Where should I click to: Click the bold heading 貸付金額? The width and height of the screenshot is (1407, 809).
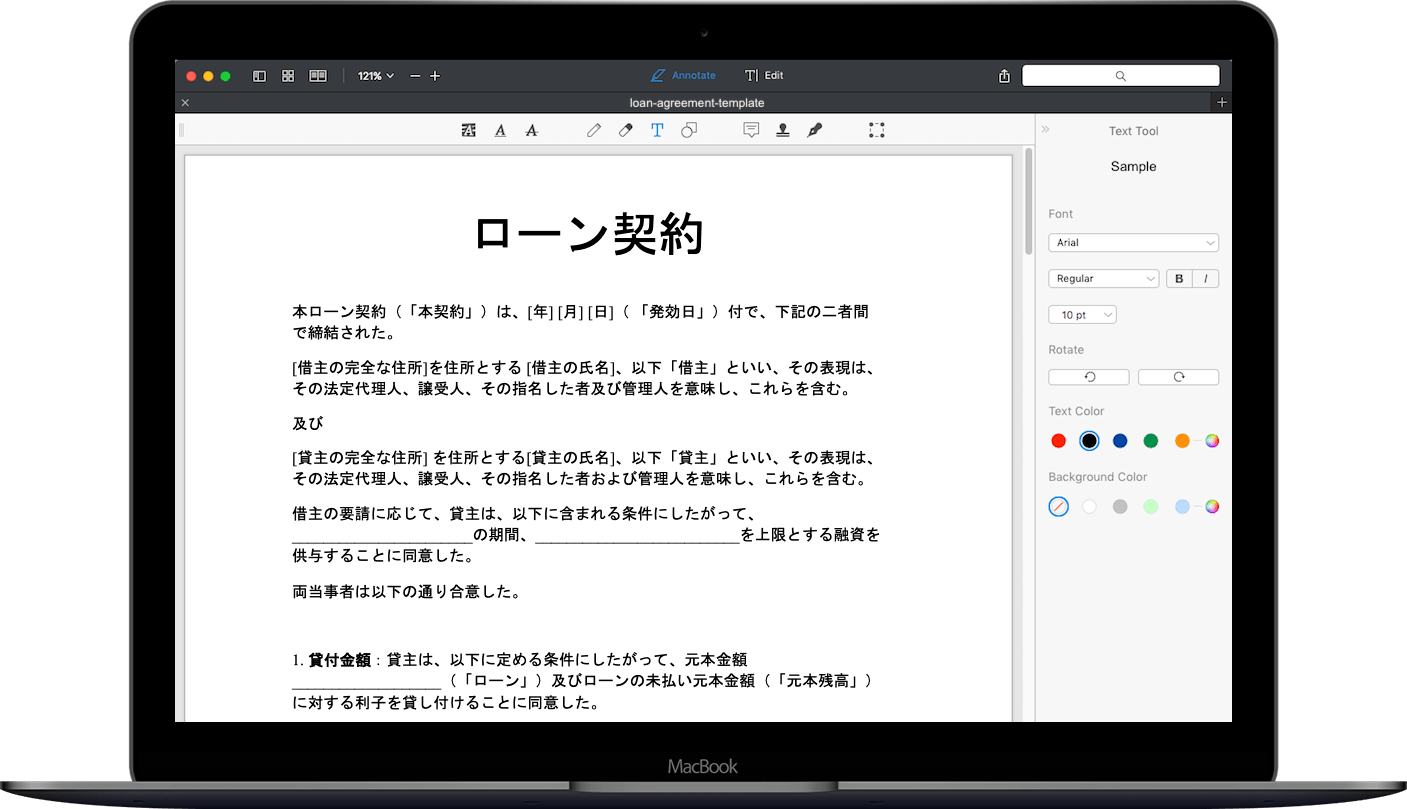(340, 660)
